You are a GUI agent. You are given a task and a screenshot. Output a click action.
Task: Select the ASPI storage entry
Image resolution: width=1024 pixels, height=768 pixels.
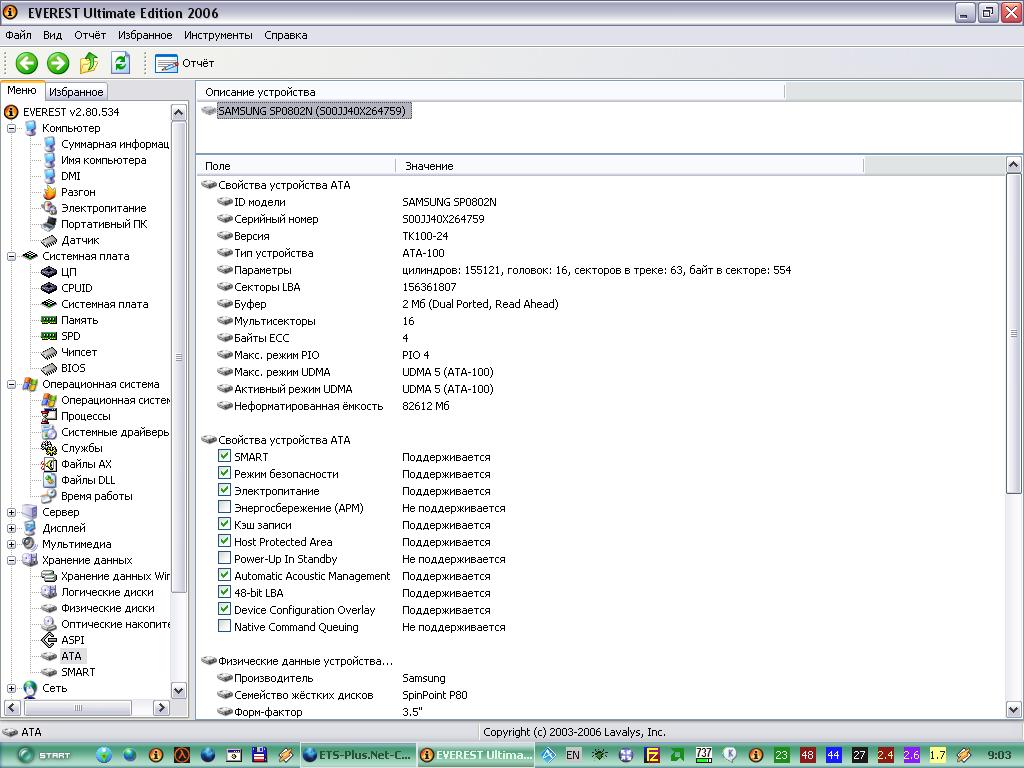(72, 640)
